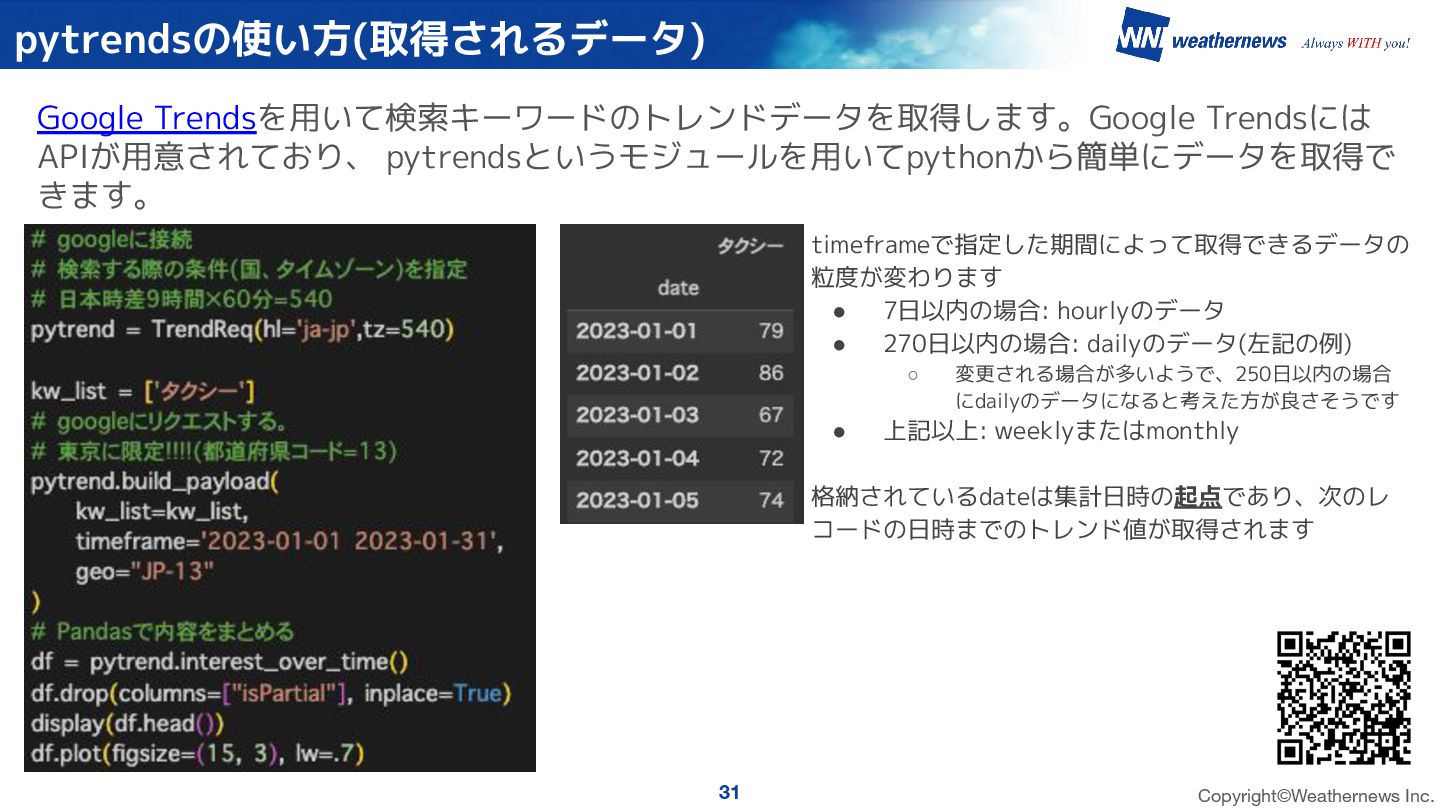Click the 'Always WITH you!' tagline
Viewport: 1440px width, 810px height.
[1356, 43]
